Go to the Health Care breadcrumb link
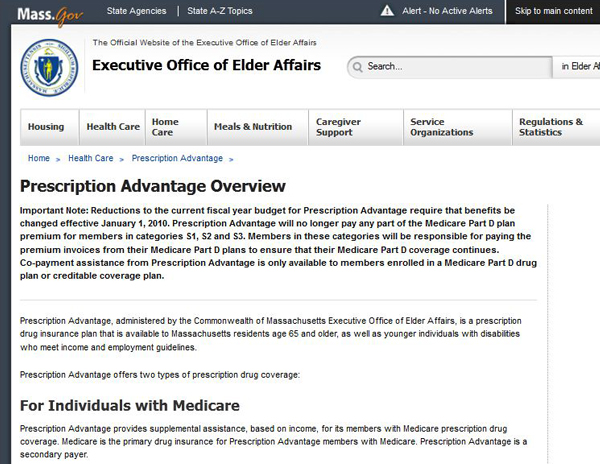600x464 pixels. coord(91,158)
